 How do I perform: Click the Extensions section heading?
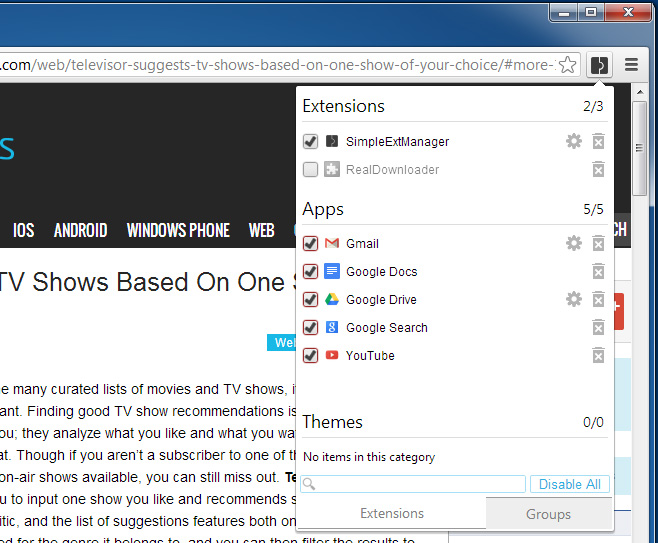pos(343,106)
